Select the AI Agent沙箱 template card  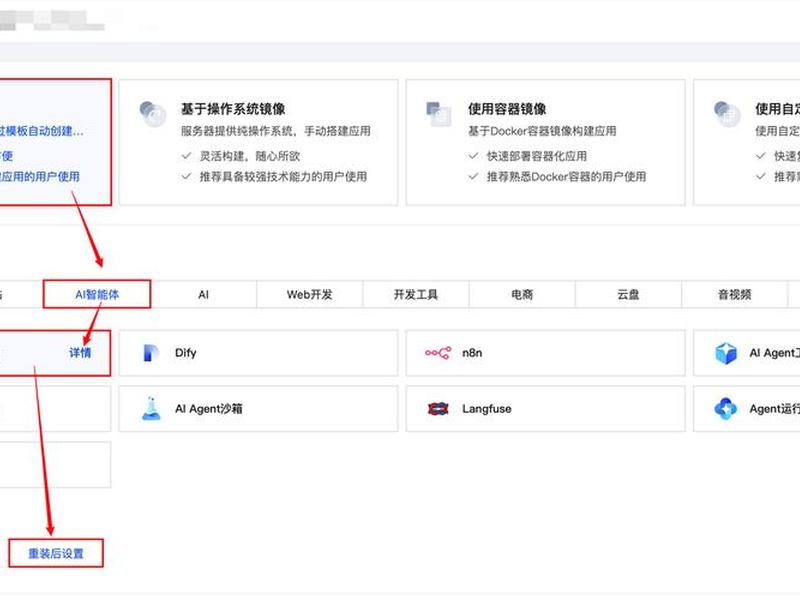pyautogui.click(x=258, y=409)
